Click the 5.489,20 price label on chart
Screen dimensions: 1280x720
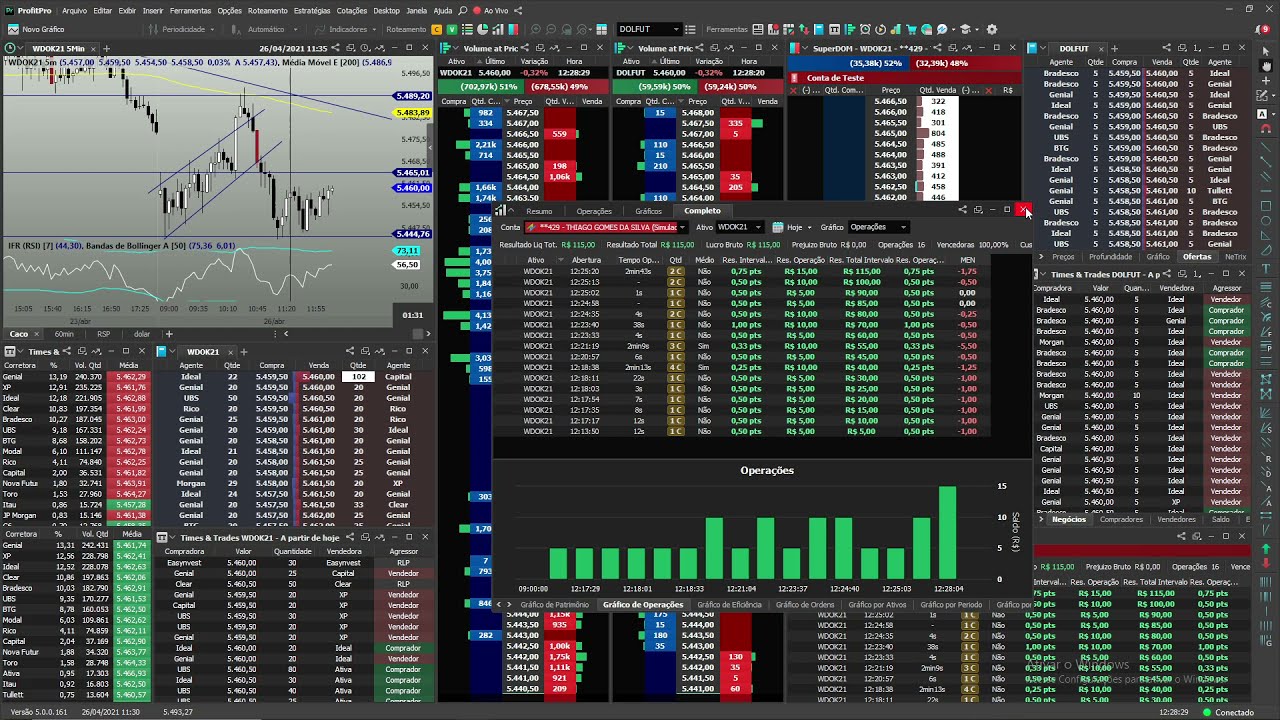pyautogui.click(x=413, y=96)
